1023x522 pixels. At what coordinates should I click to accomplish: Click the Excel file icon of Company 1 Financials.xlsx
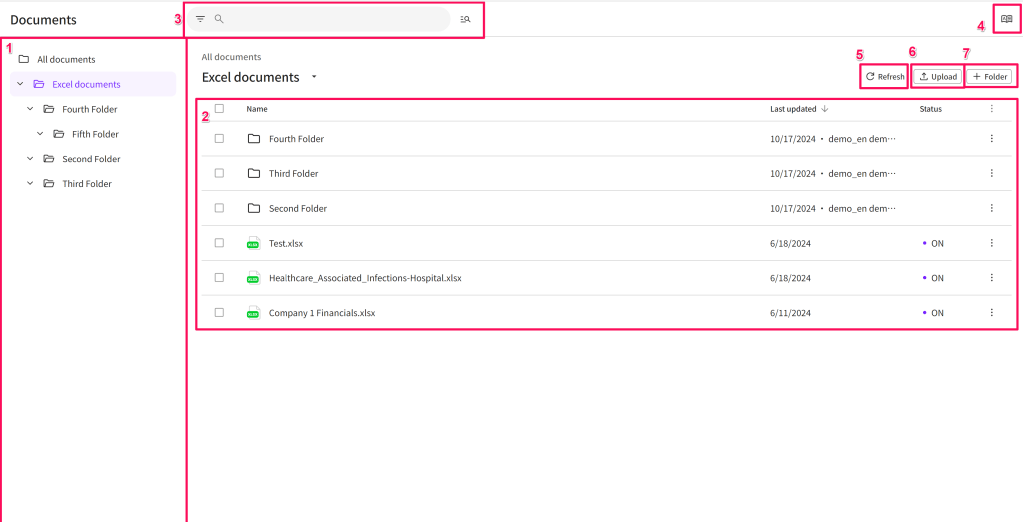[253, 313]
